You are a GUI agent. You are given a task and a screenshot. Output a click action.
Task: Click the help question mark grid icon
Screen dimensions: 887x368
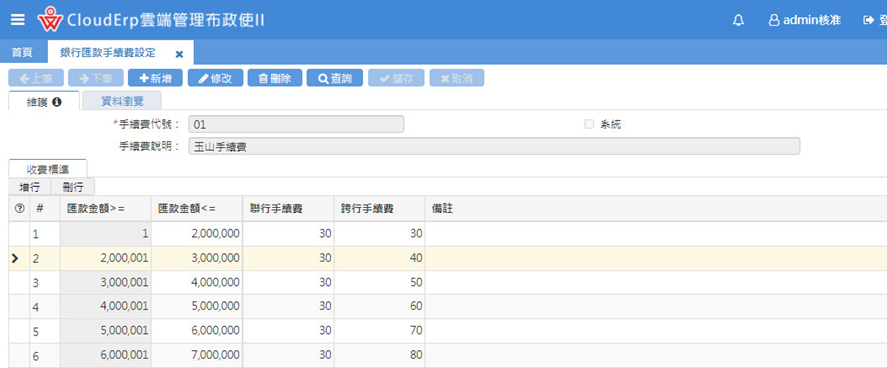[19, 209]
